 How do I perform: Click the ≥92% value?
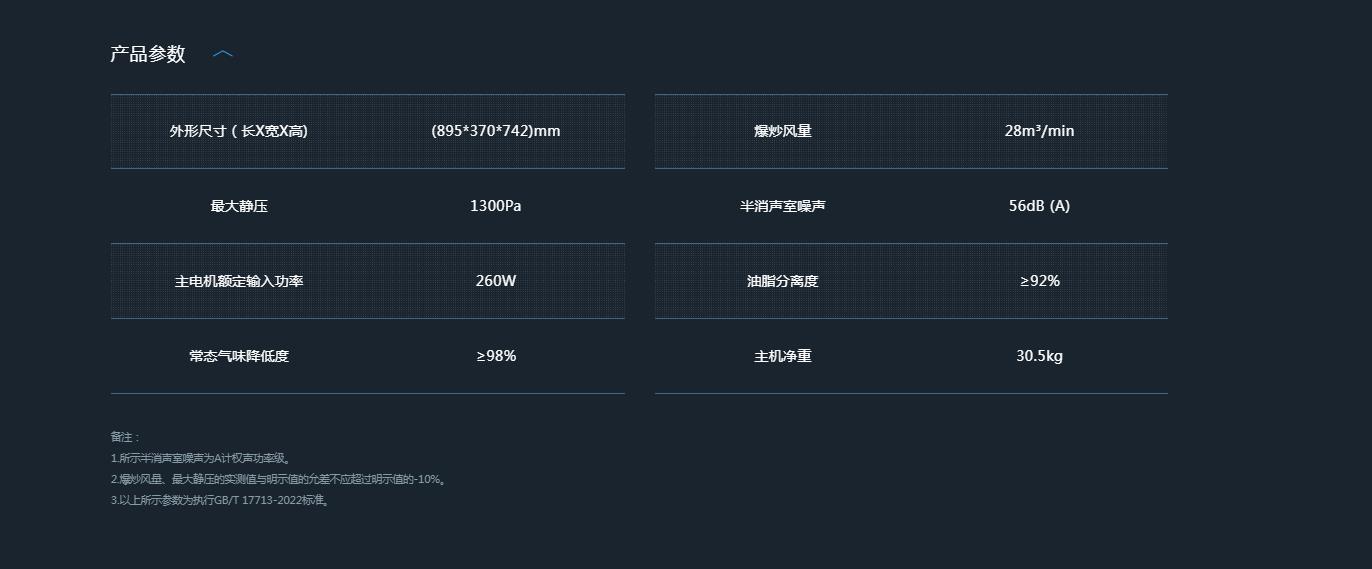click(1040, 281)
